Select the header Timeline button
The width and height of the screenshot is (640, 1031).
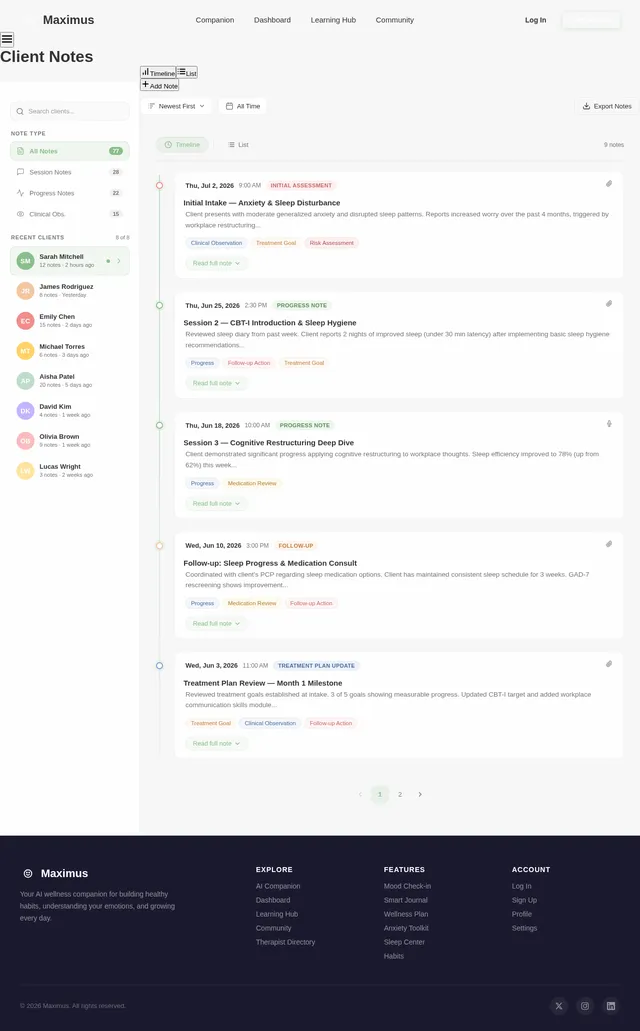coord(158,72)
